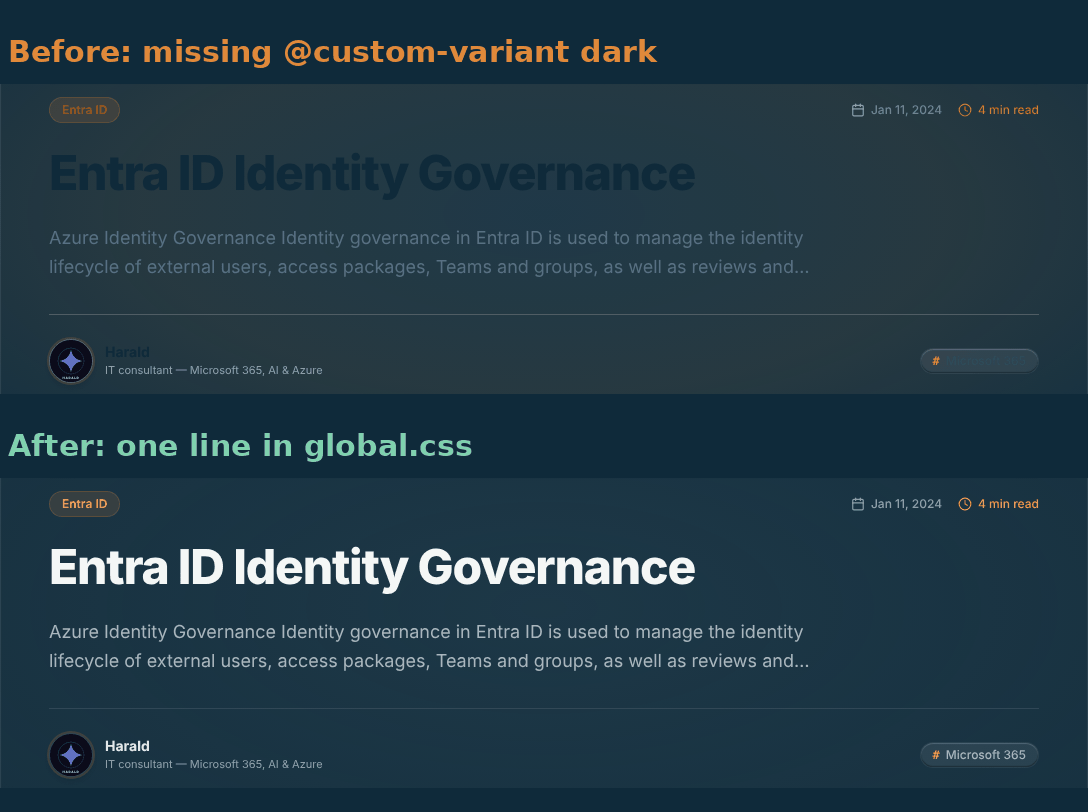Click '4 min read' in the After card
Screen dimensions: 1088x812
(1008, 504)
